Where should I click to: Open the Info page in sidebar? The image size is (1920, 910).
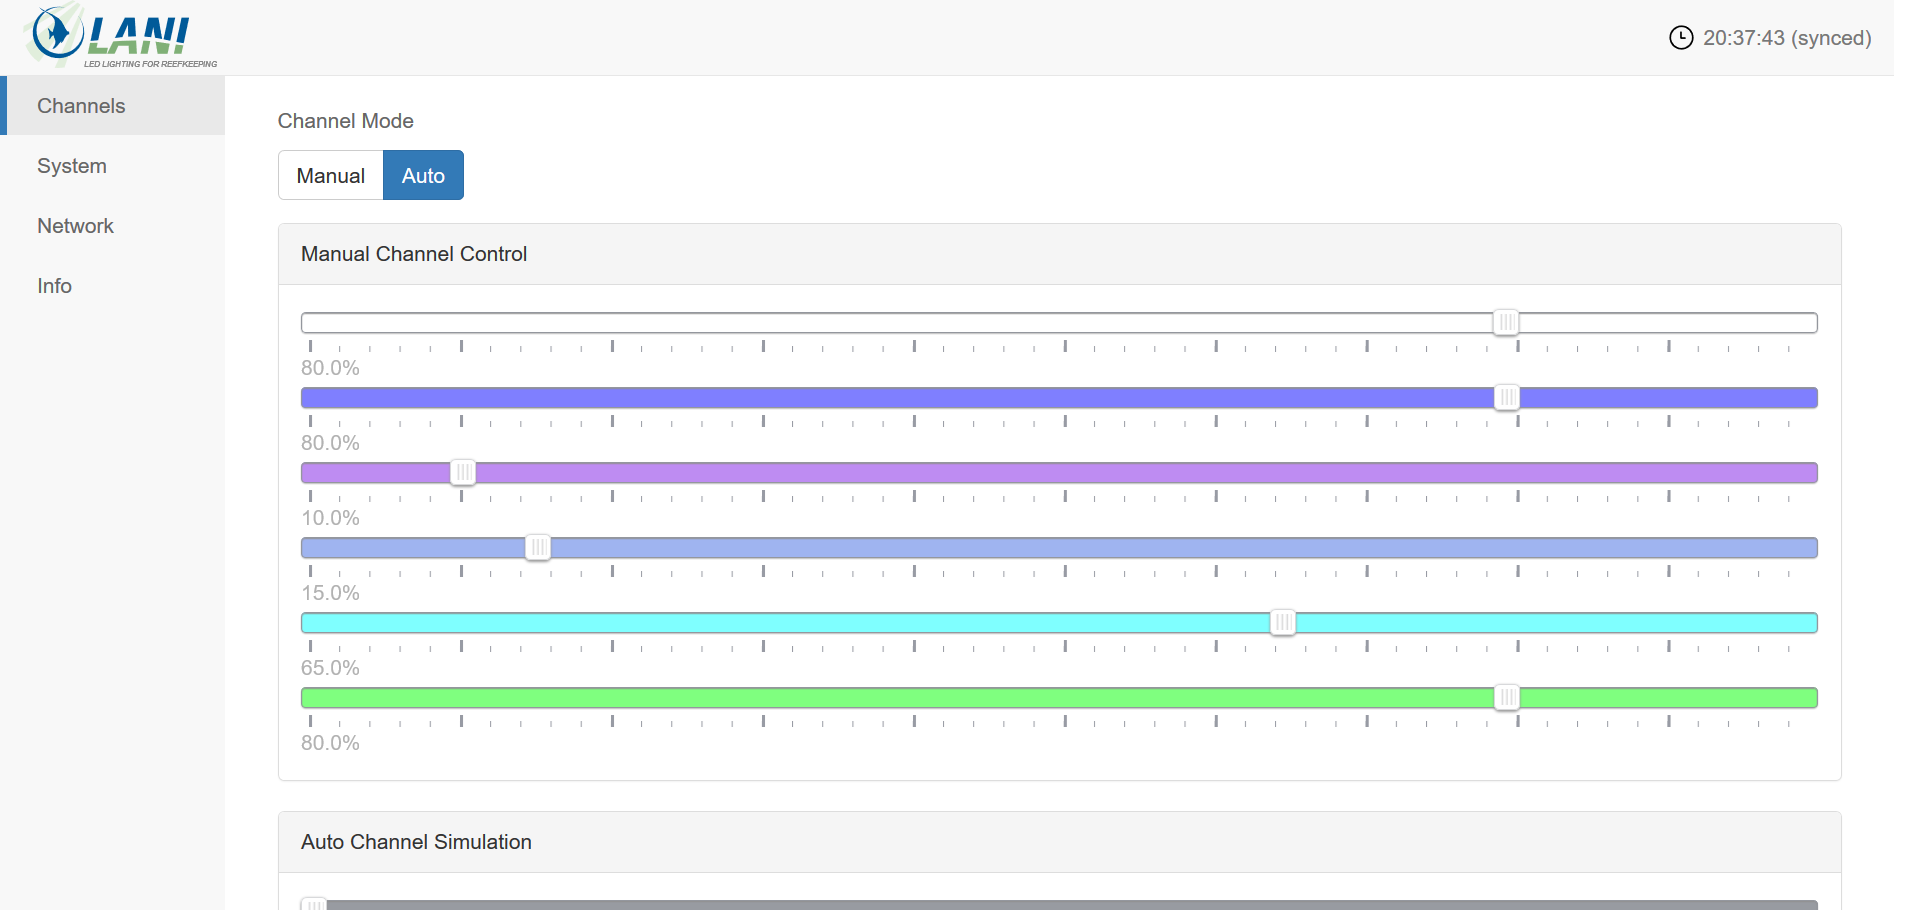[55, 286]
